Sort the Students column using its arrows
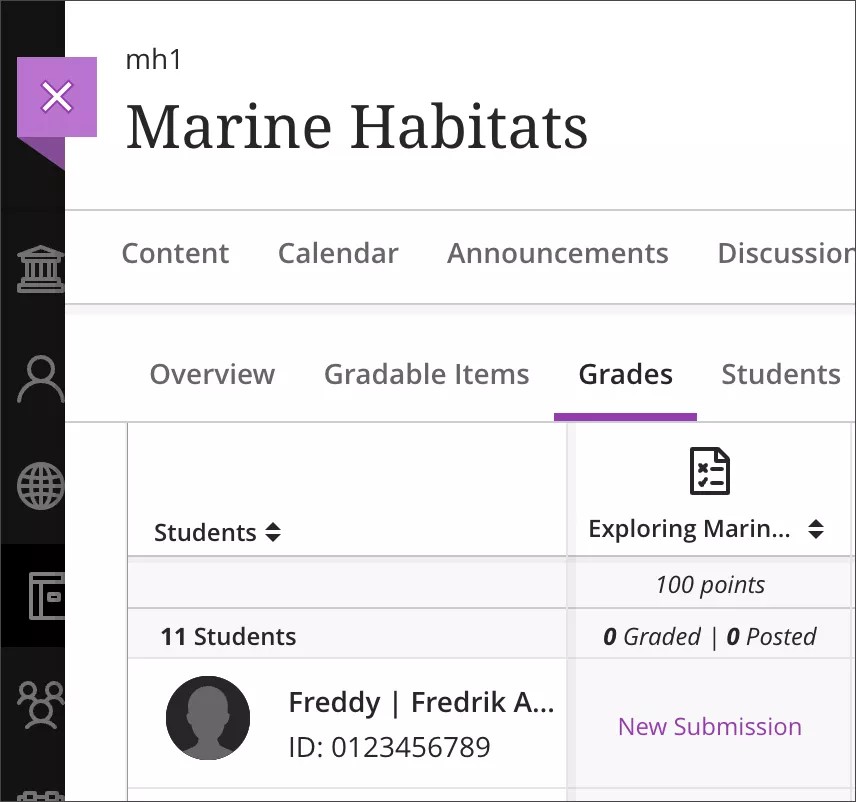The height and width of the screenshot is (802, 856). click(x=273, y=532)
